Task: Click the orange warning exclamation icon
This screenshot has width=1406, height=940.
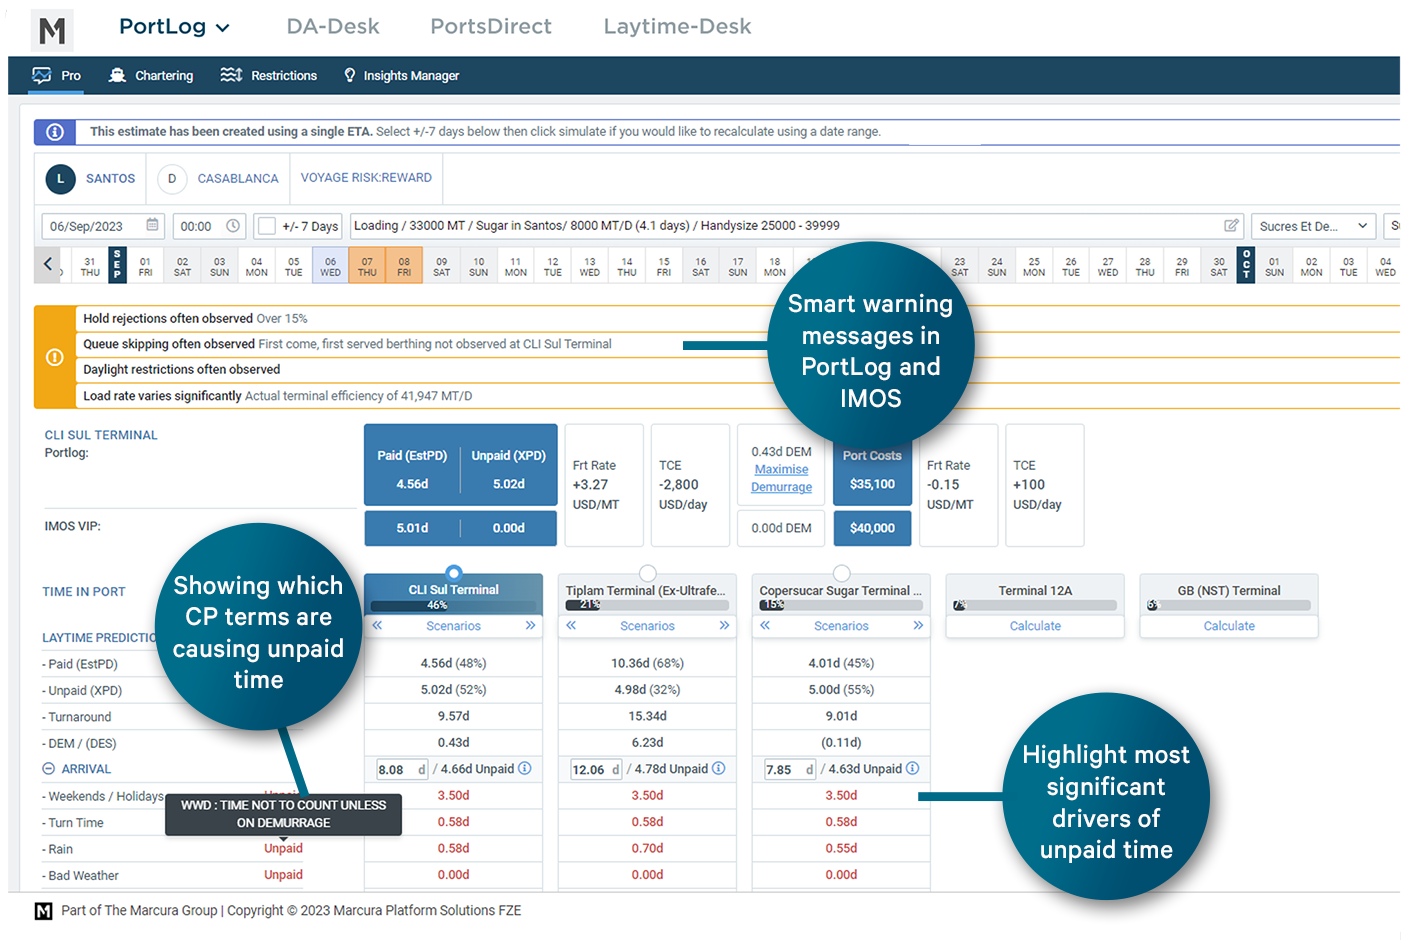Action: [x=55, y=357]
